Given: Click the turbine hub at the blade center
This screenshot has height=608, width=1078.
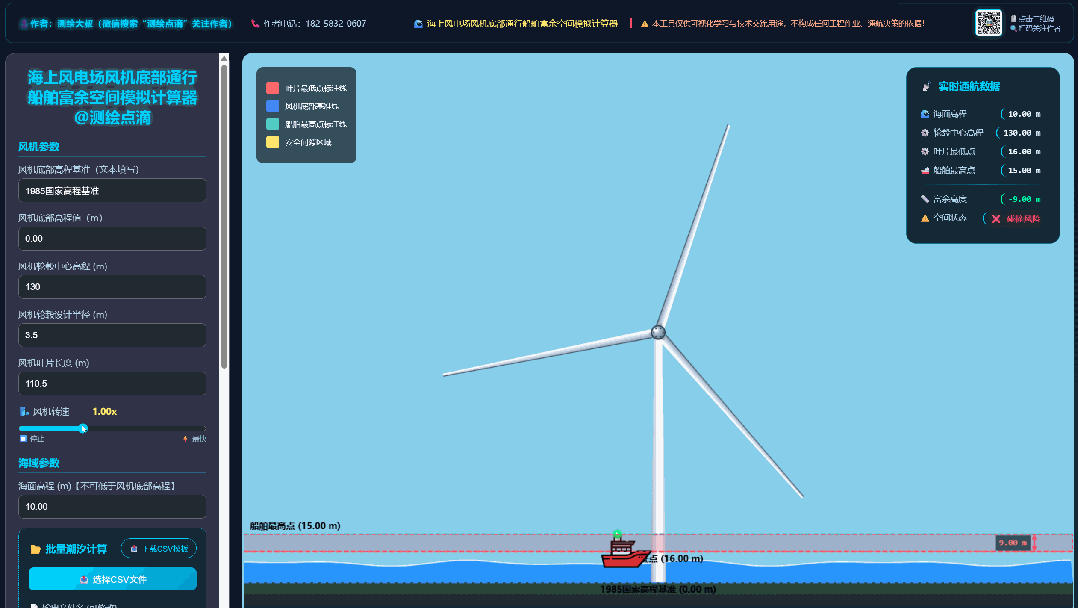Looking at the screenshot, I should pyautogui.click(x=658, y=332).
